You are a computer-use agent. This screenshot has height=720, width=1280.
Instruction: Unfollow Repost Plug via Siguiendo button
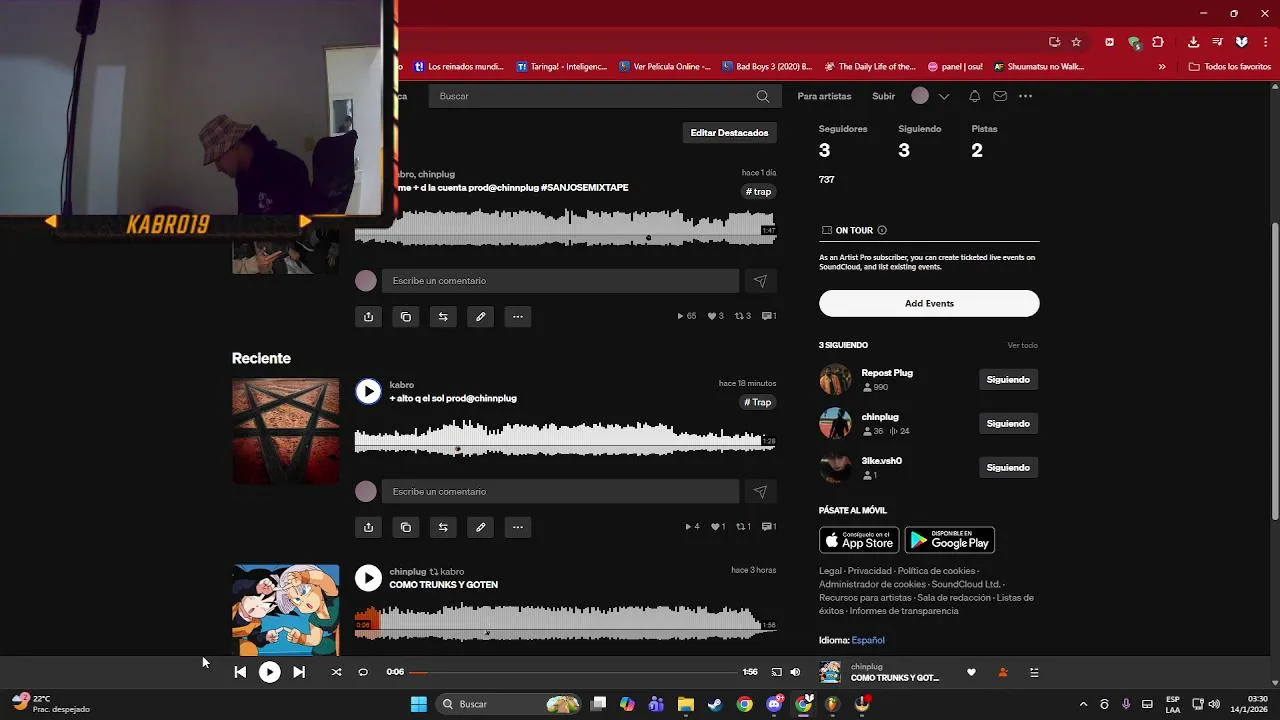click(1008, 380)
